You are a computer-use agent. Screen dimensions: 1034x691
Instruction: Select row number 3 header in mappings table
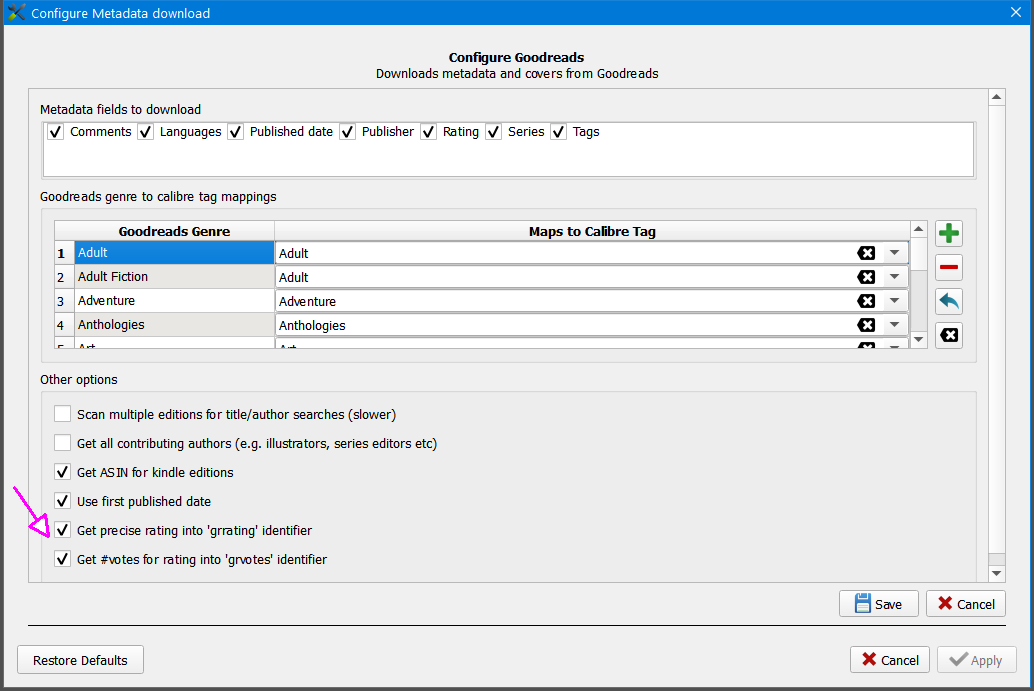[64, 301]
